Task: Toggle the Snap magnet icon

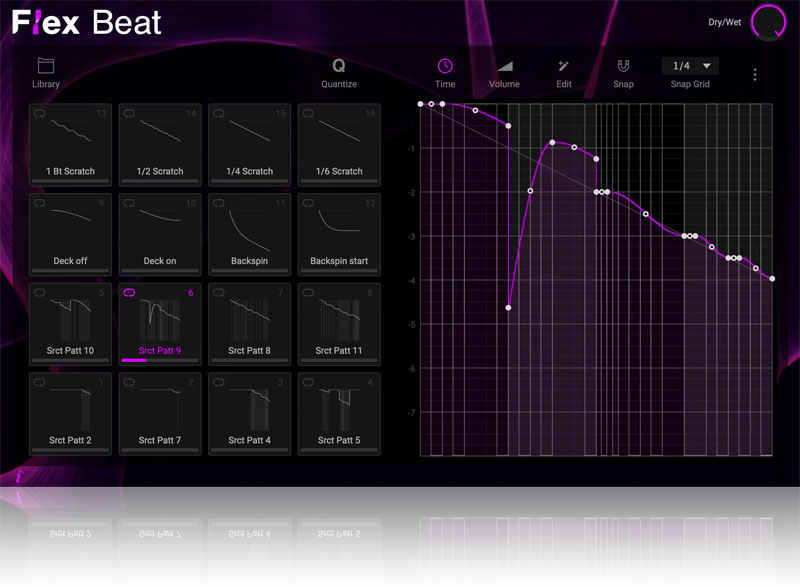Action: [623, 66]
